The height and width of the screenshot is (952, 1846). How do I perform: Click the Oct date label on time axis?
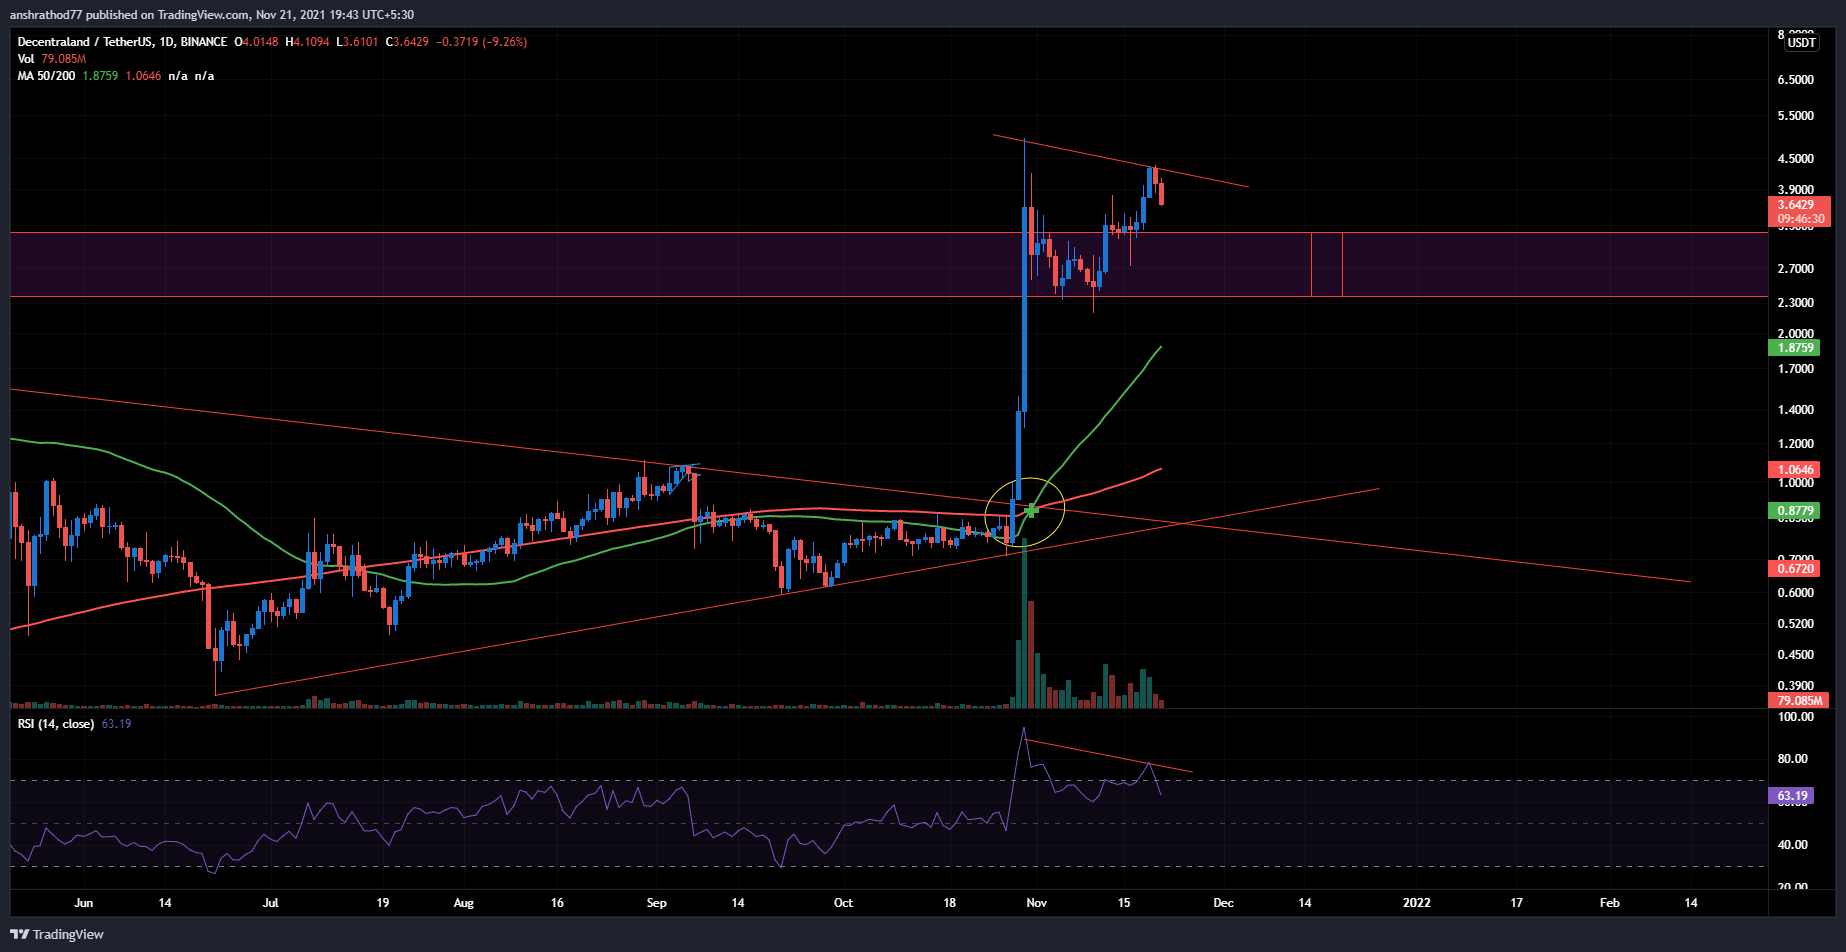point(843,903)
